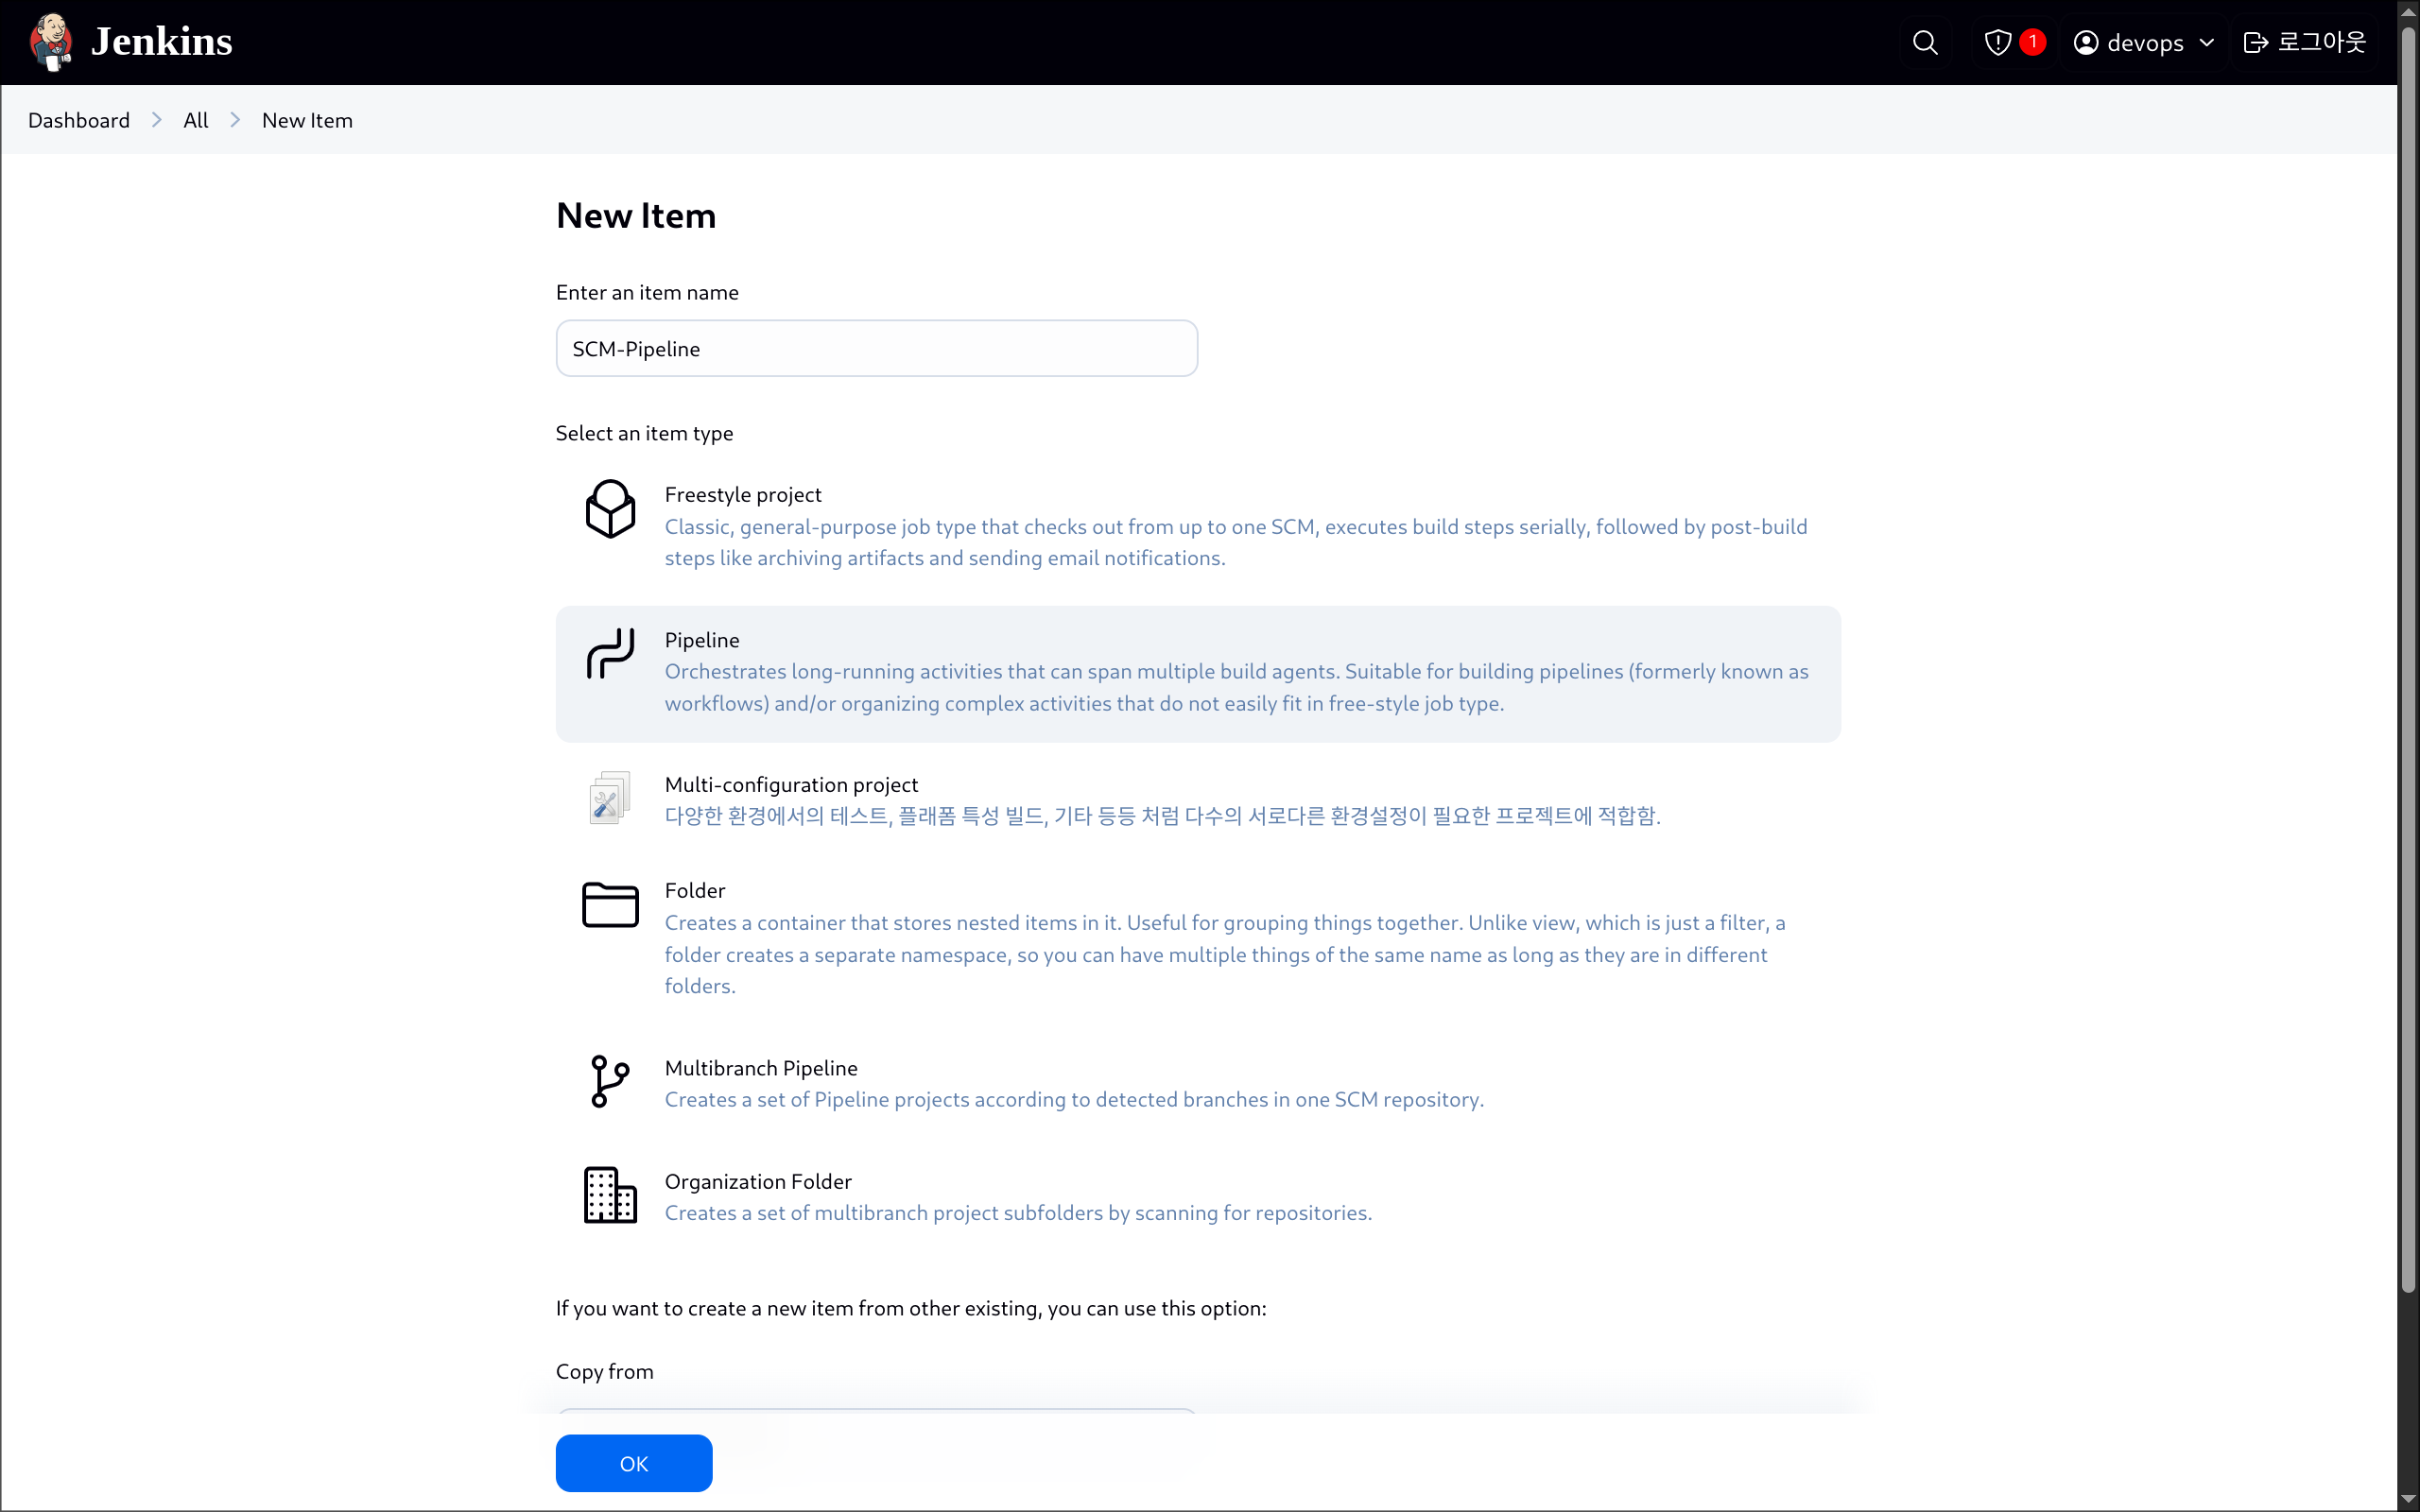
Task: Choose Multibranch Pipeline item type
Action: [761, 1068]
